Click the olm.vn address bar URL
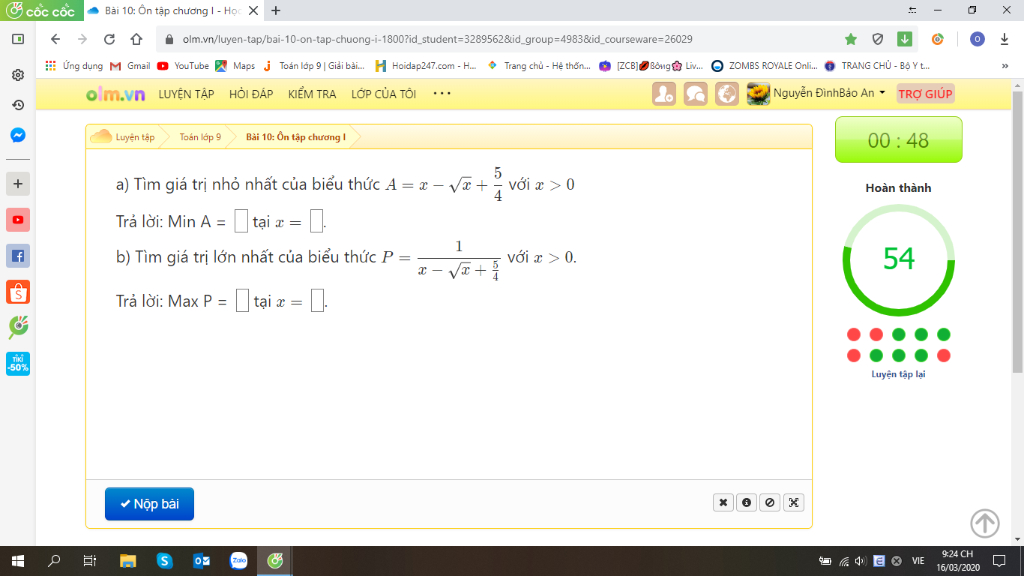 [x=438, y=39]
